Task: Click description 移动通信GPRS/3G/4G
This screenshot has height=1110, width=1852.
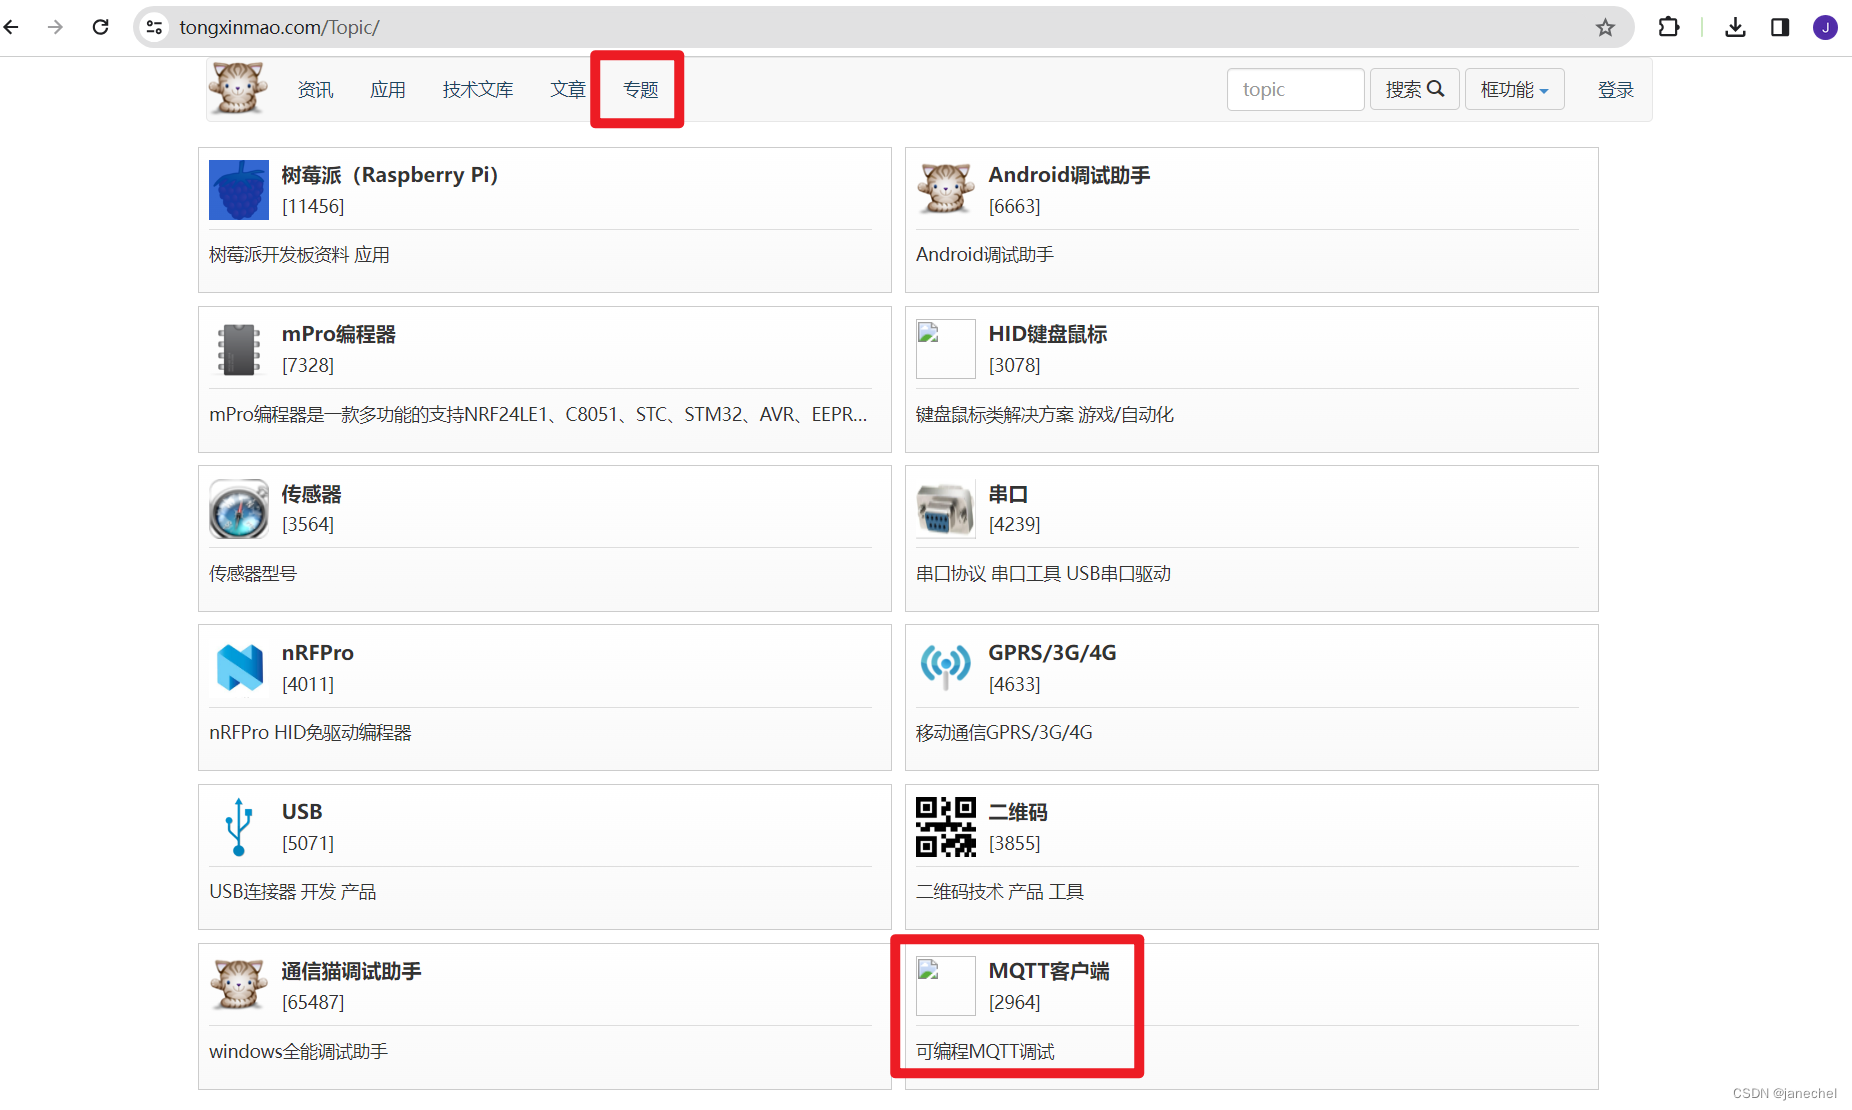Action: pos(1004,733)
